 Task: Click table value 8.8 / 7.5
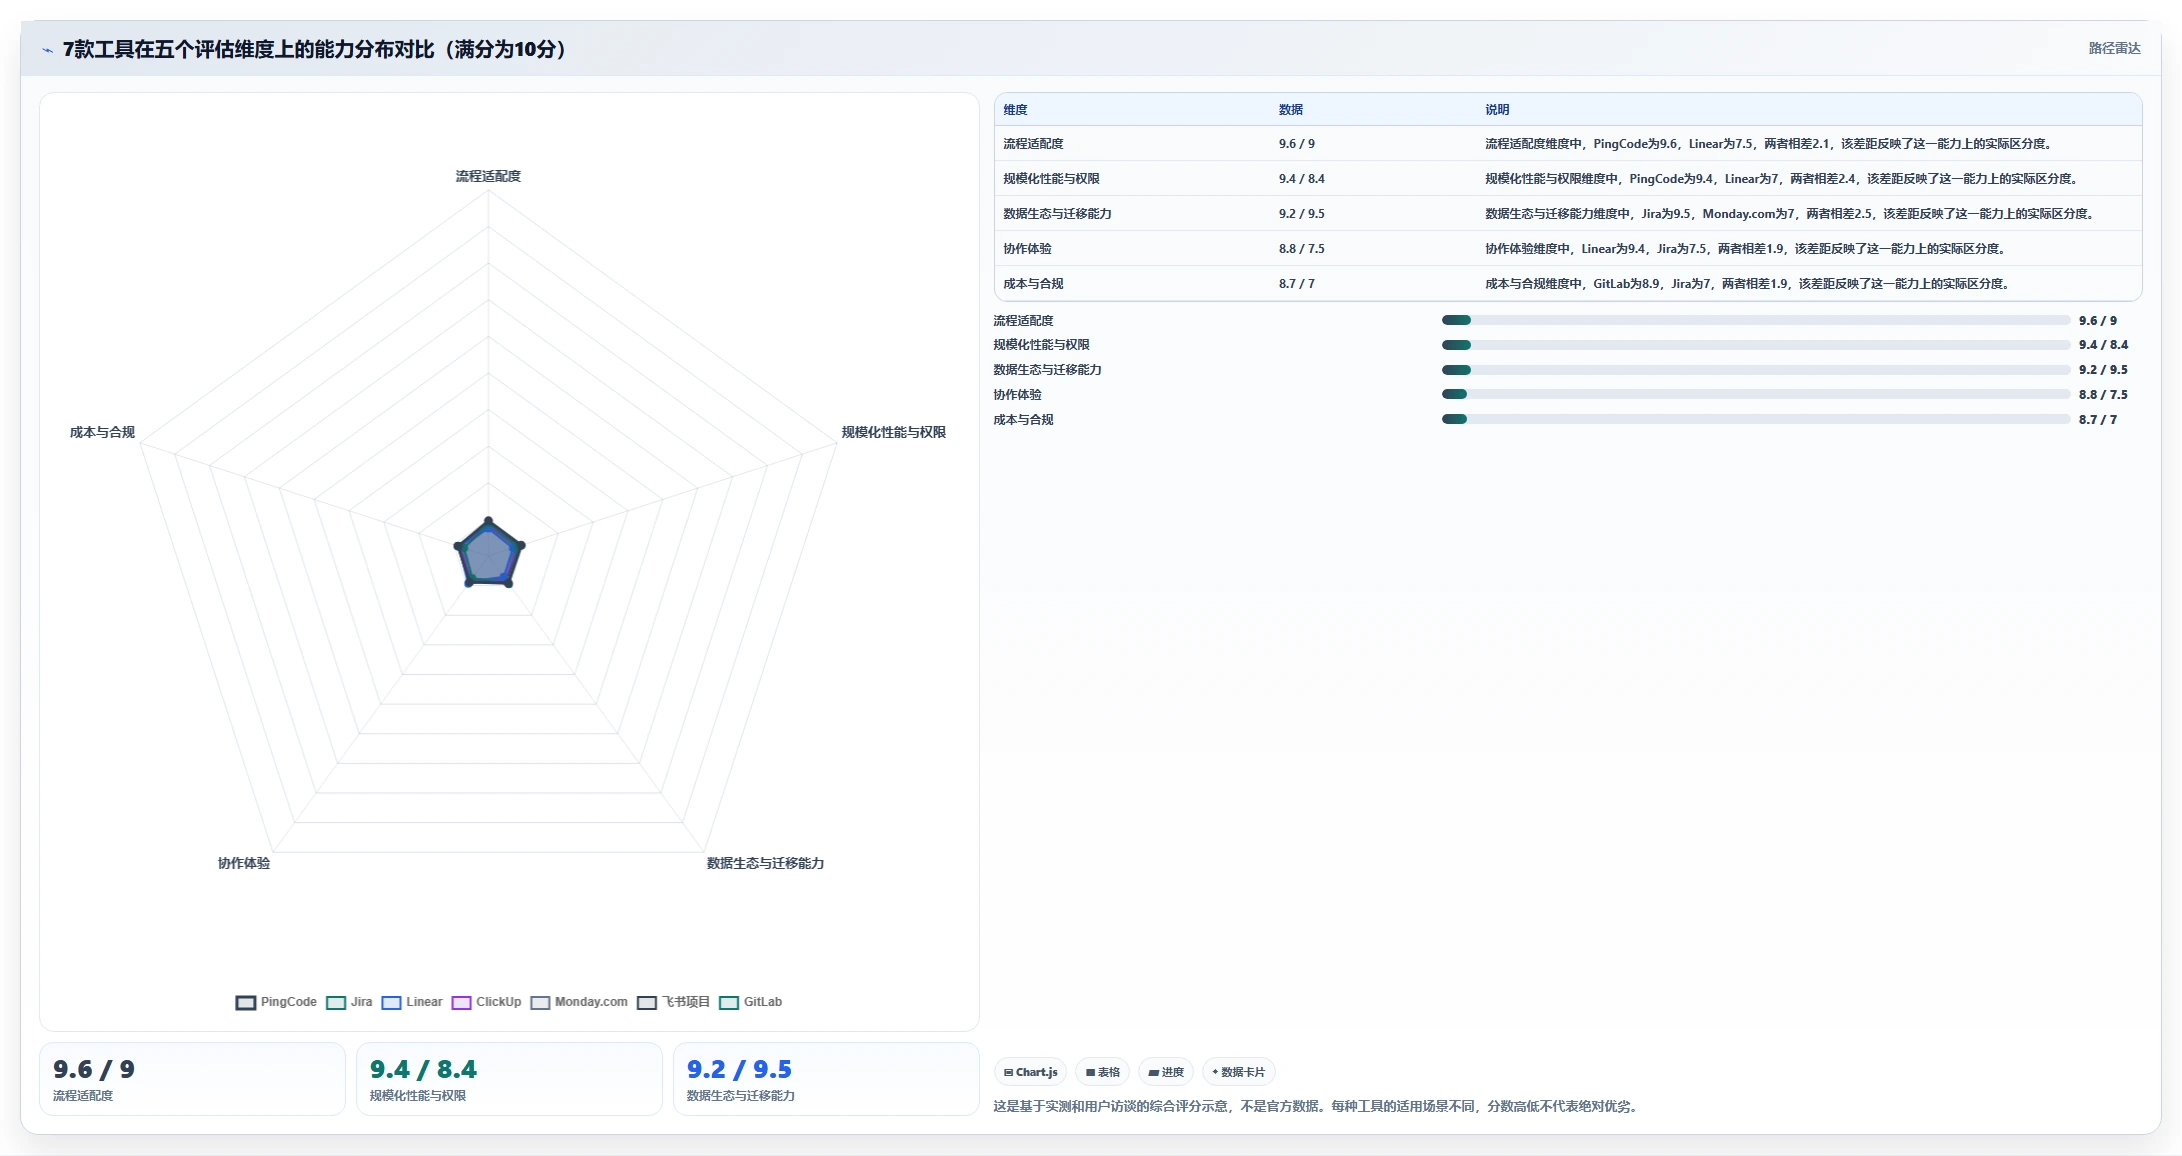tap(1301, 249)
